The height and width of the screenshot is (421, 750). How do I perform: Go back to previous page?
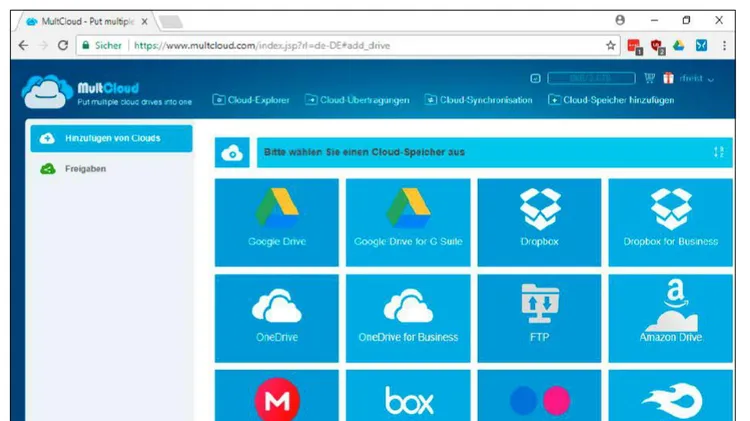(x=23, y=45)
